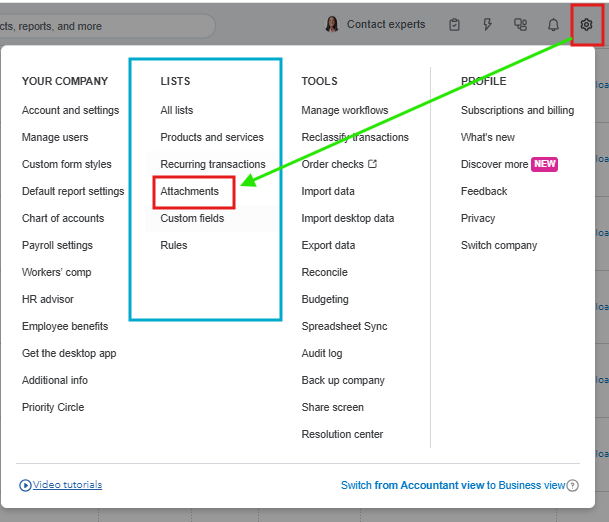
Task: Open Feedback
Action: [x=484, y=191]
